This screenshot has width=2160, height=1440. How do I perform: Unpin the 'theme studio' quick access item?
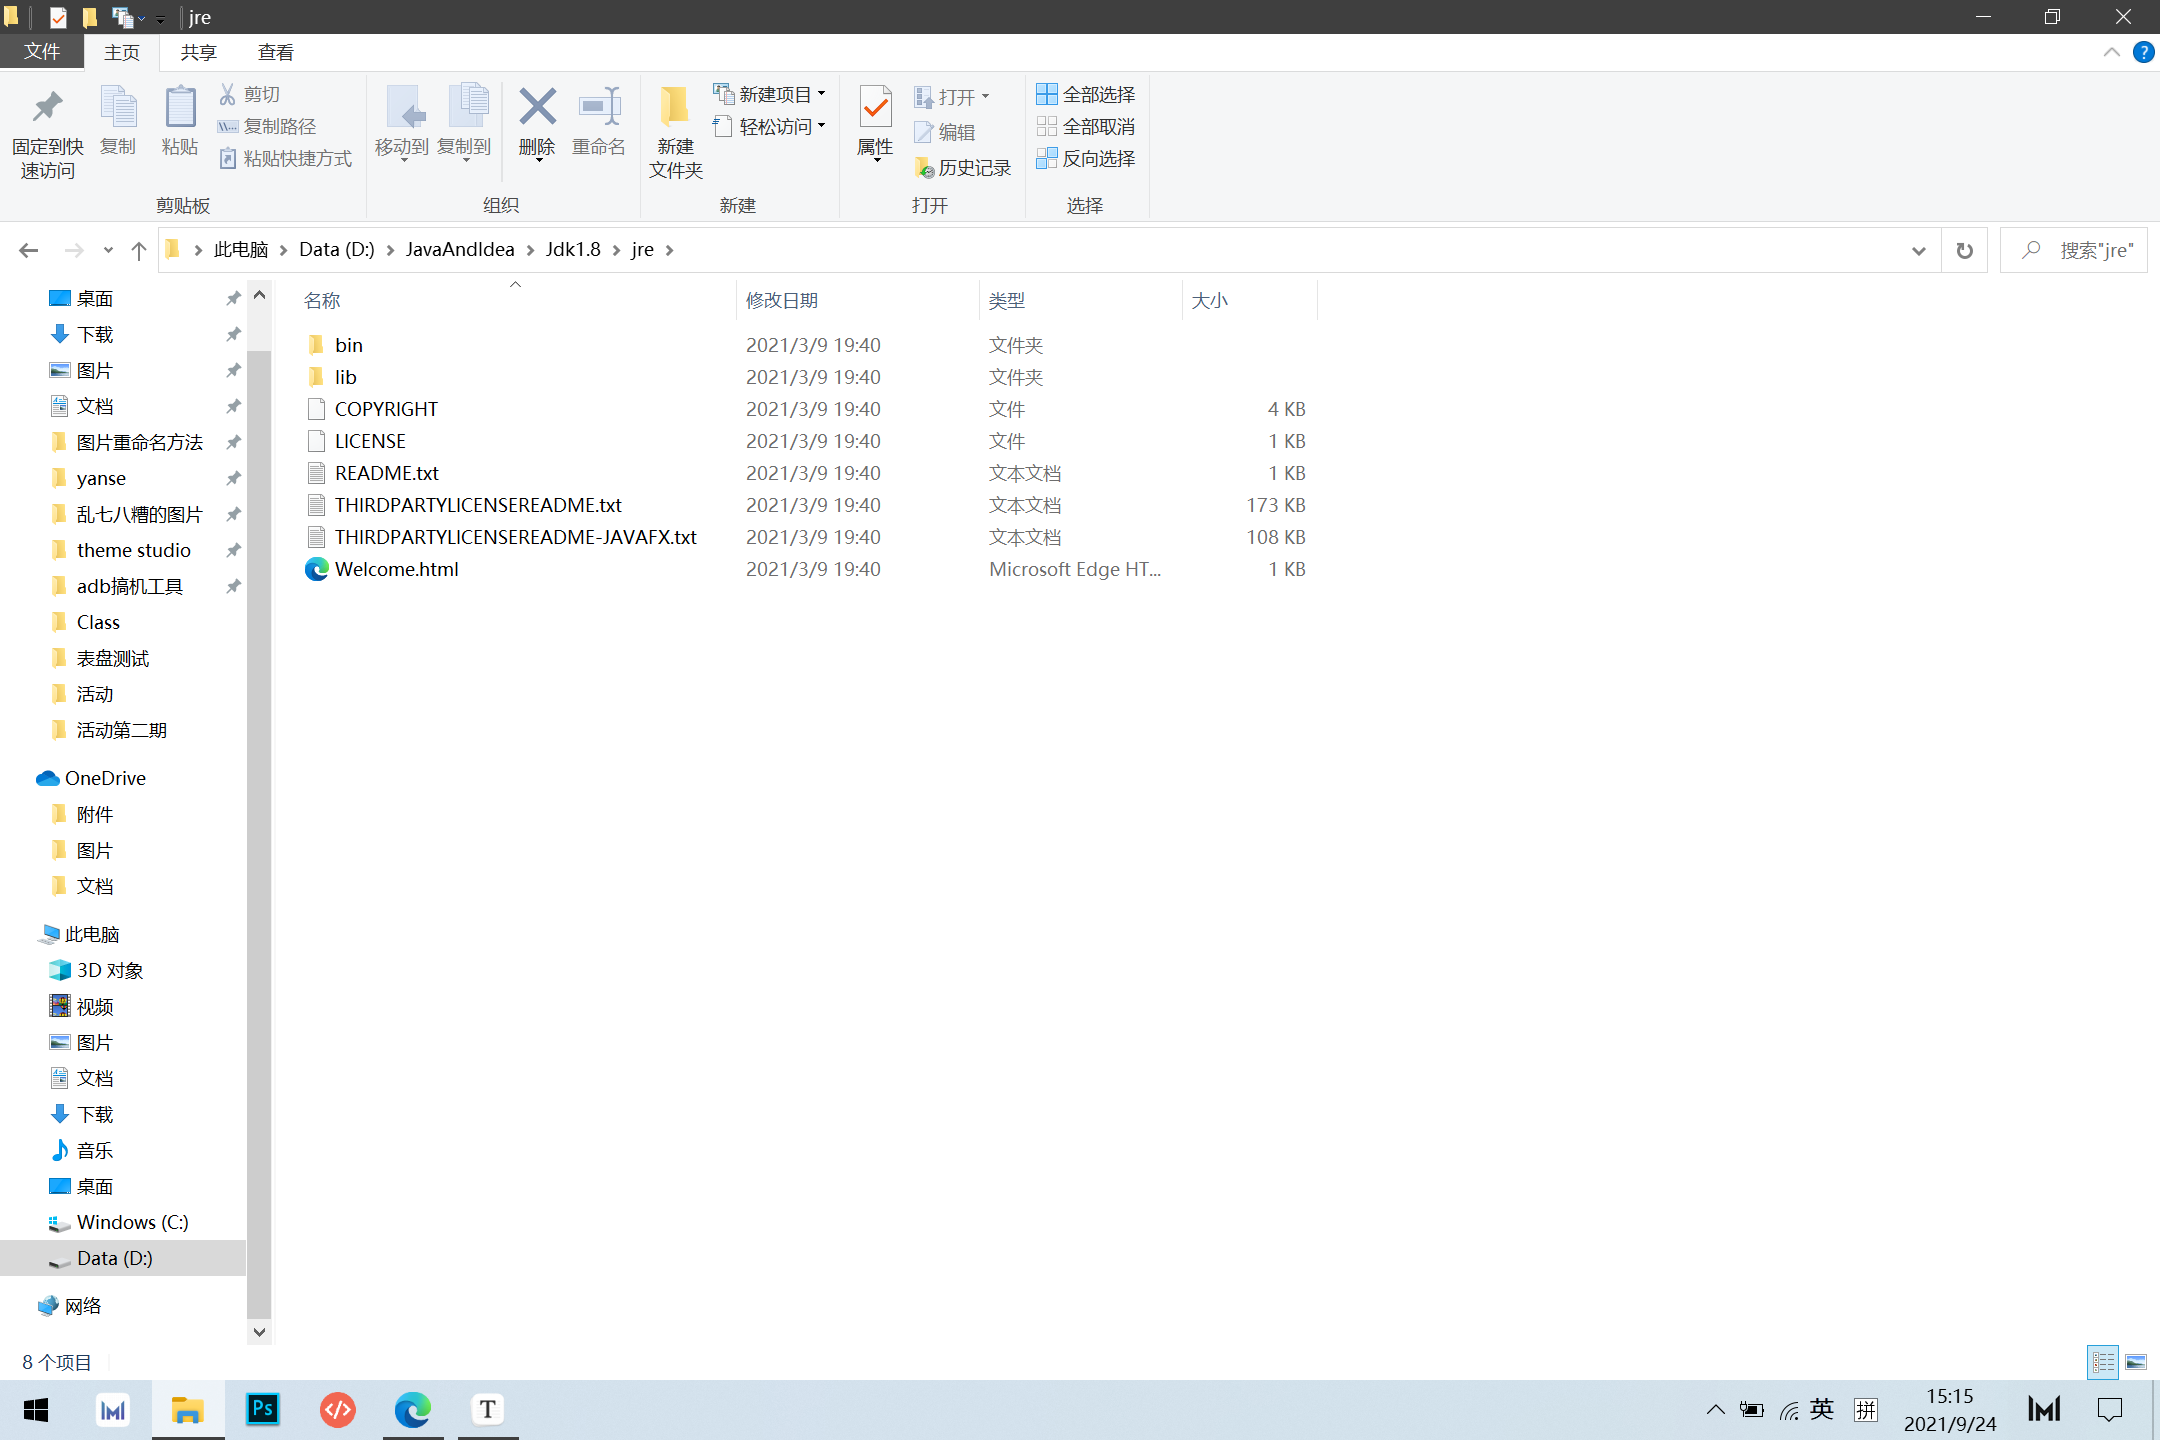pyautogui.click(x=233, y=550)
